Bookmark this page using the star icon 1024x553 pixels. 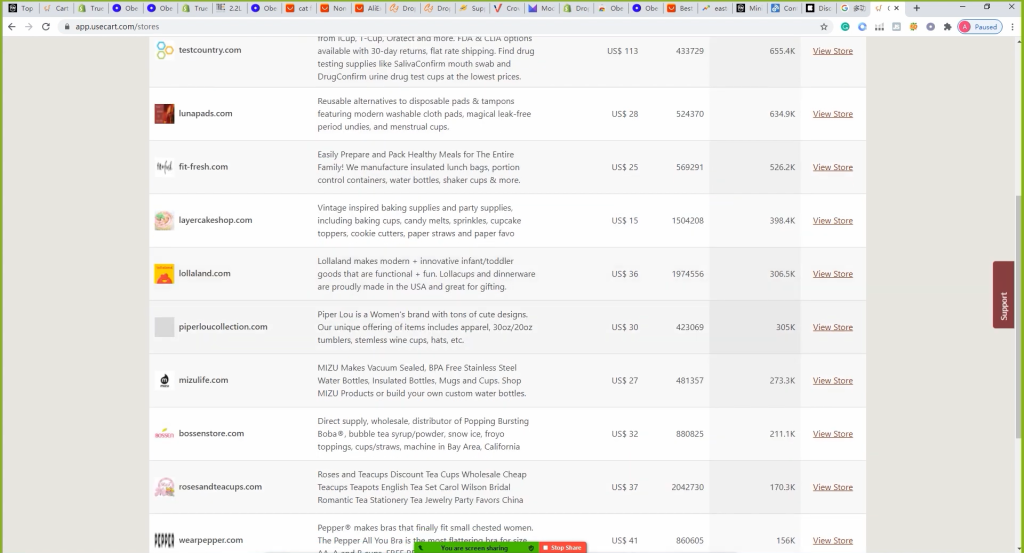click(823, 27)
